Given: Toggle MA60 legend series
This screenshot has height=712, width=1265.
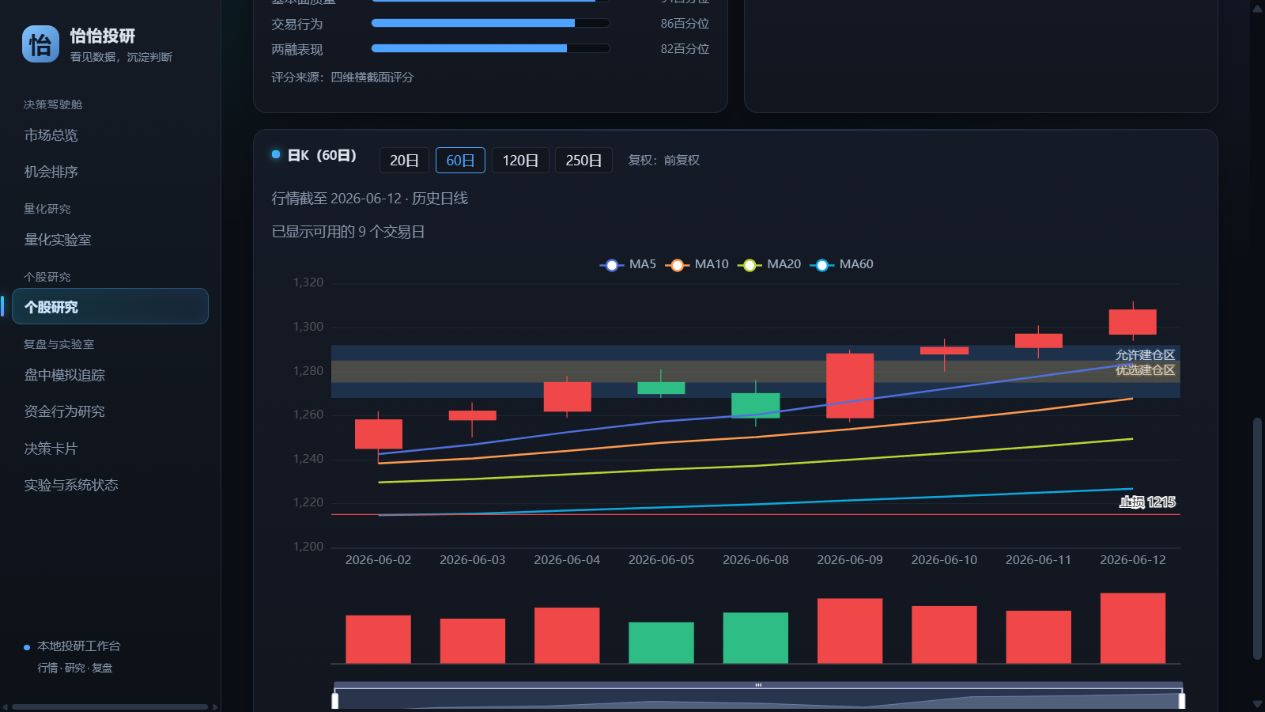Looking at the screenshot, I should [841, 265].
